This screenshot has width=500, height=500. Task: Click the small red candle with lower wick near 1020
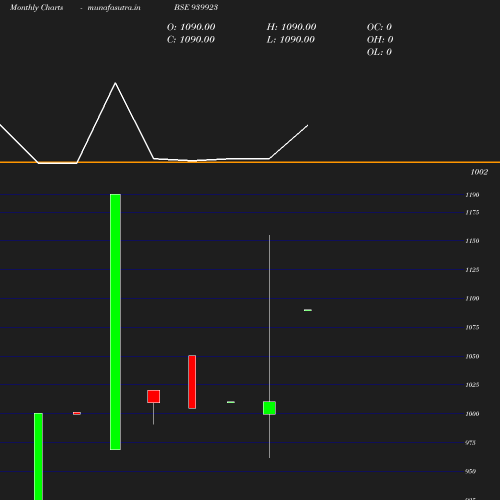coord(153,397)
